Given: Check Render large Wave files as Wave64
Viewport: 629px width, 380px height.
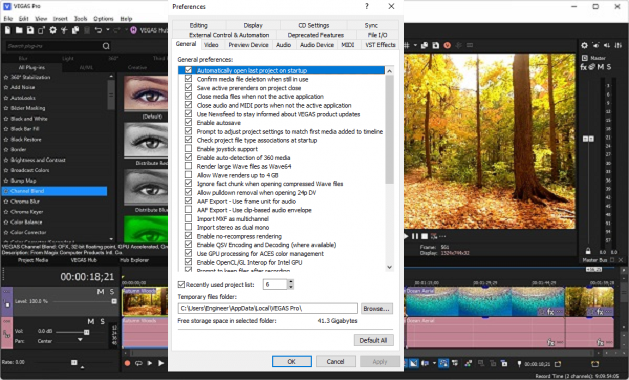Looking at the screenshot, I should tap(188, 166).
